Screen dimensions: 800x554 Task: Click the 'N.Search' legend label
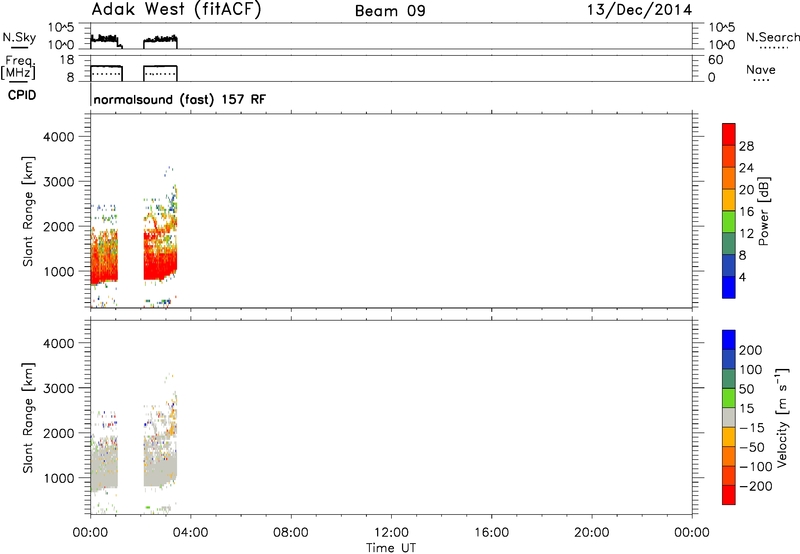tap(772, 37)
